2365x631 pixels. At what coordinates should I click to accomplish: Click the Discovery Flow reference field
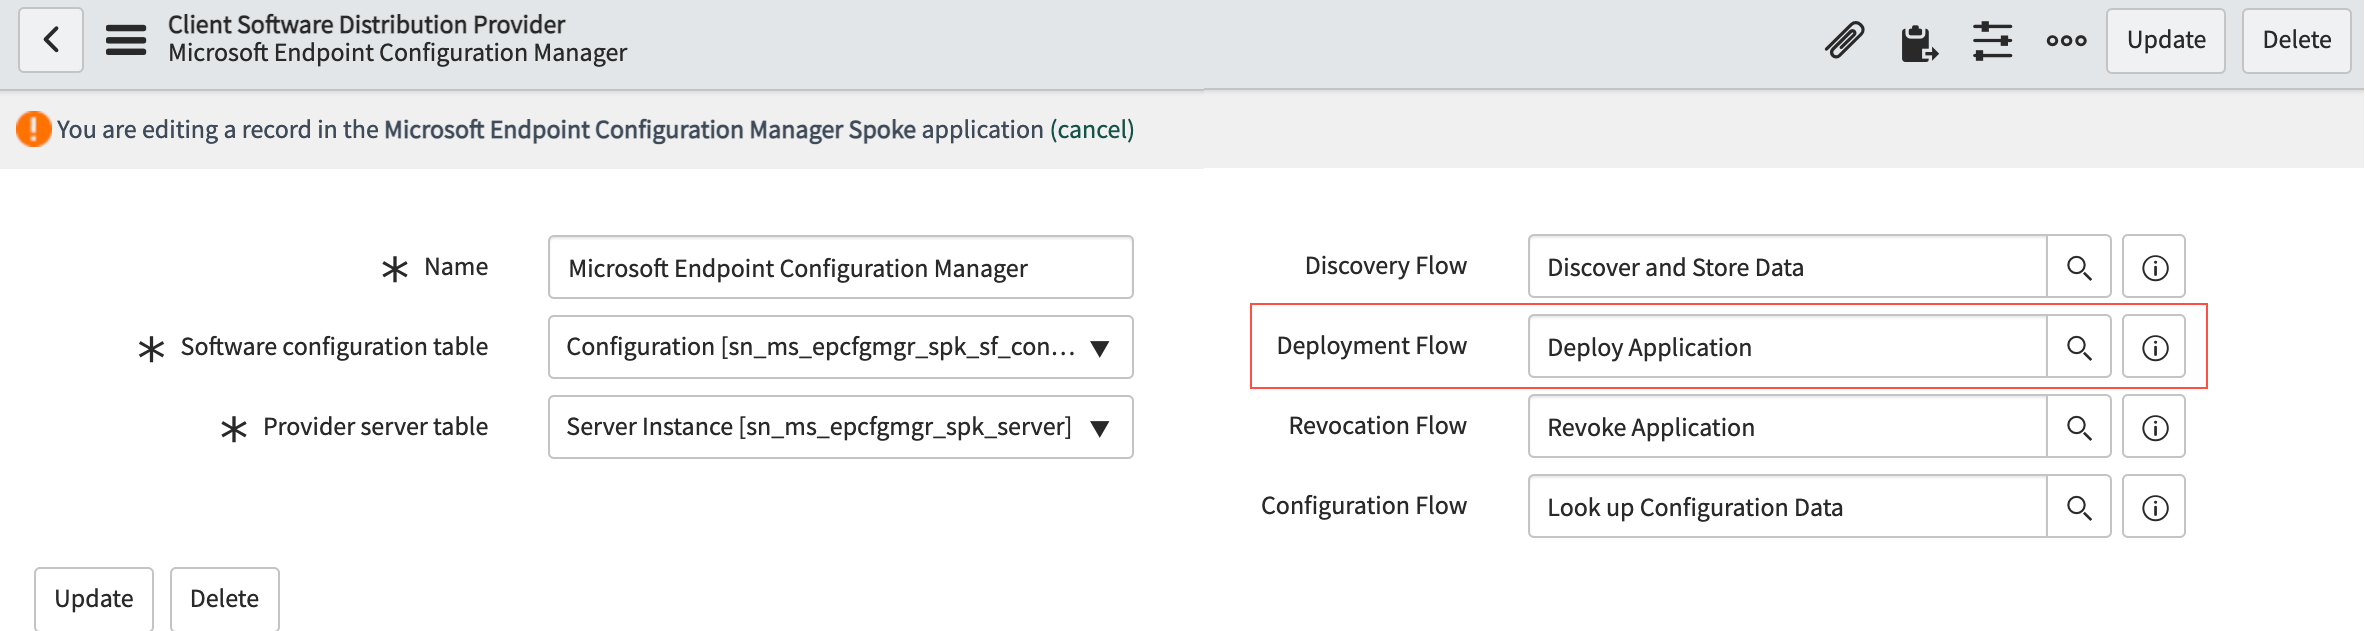coord(1787,267)
